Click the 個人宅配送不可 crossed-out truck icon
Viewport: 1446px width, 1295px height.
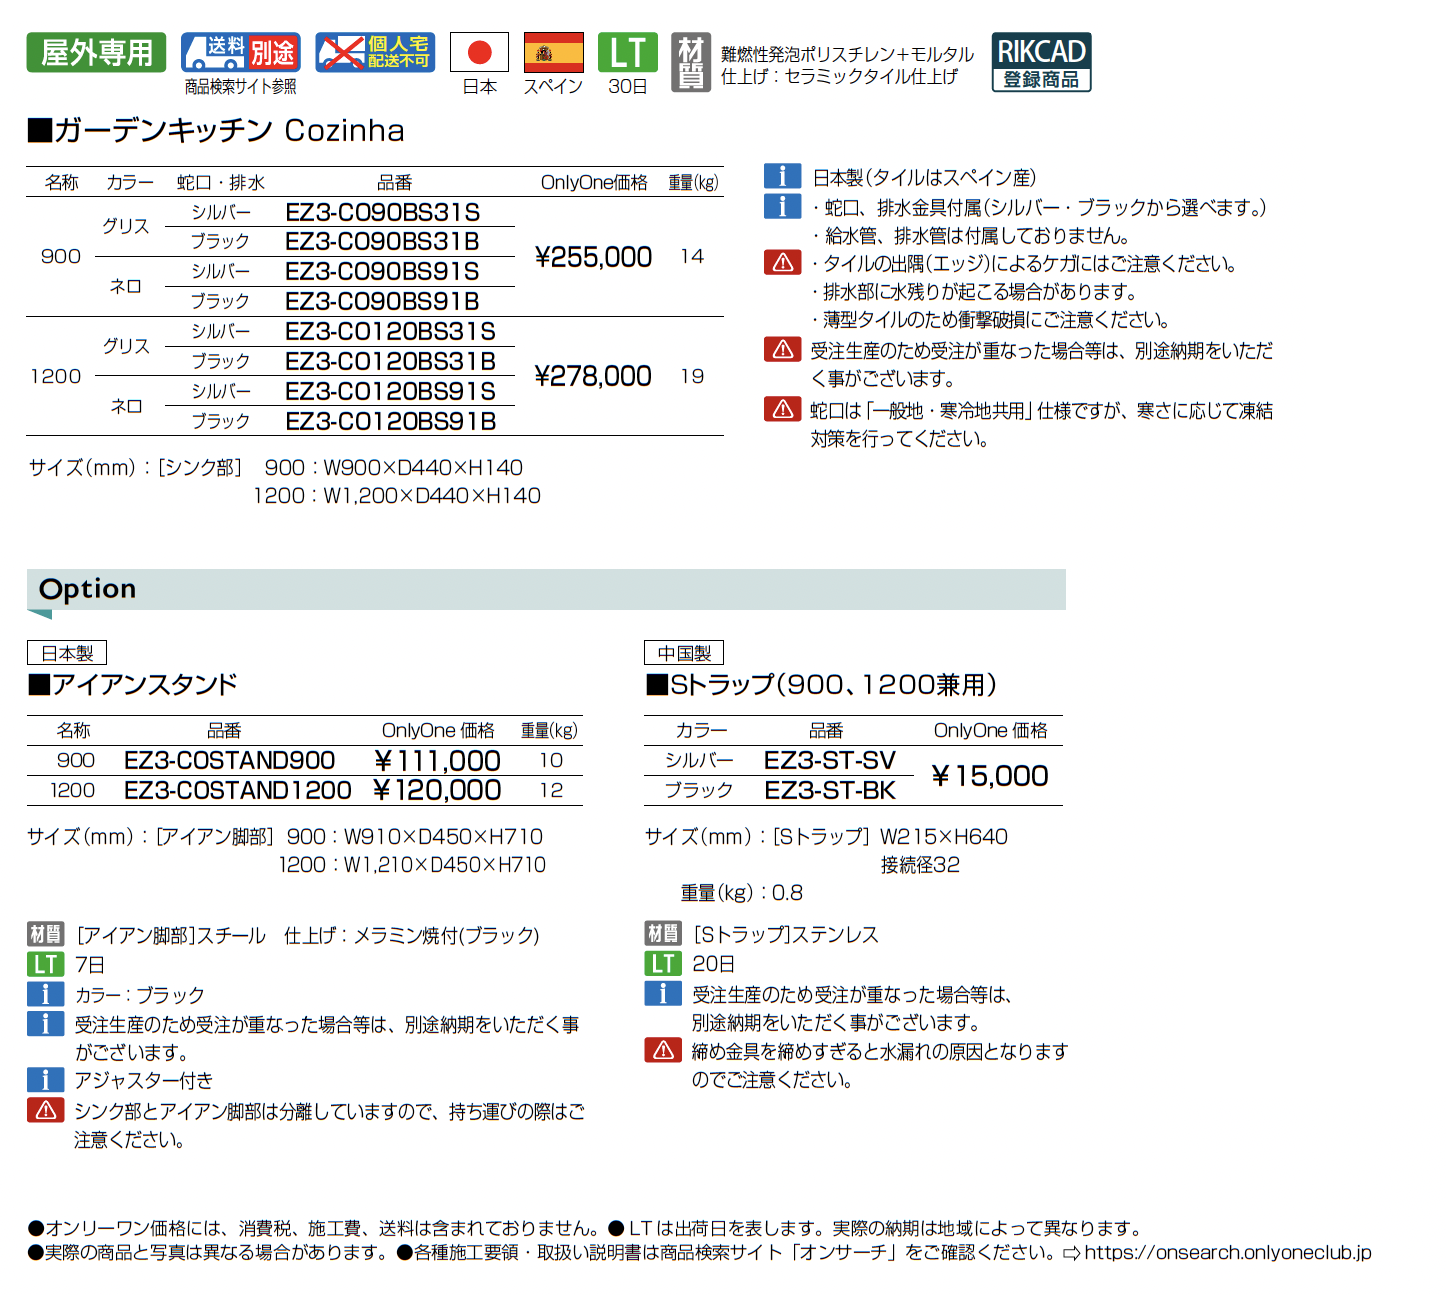(x=375, y=52)
